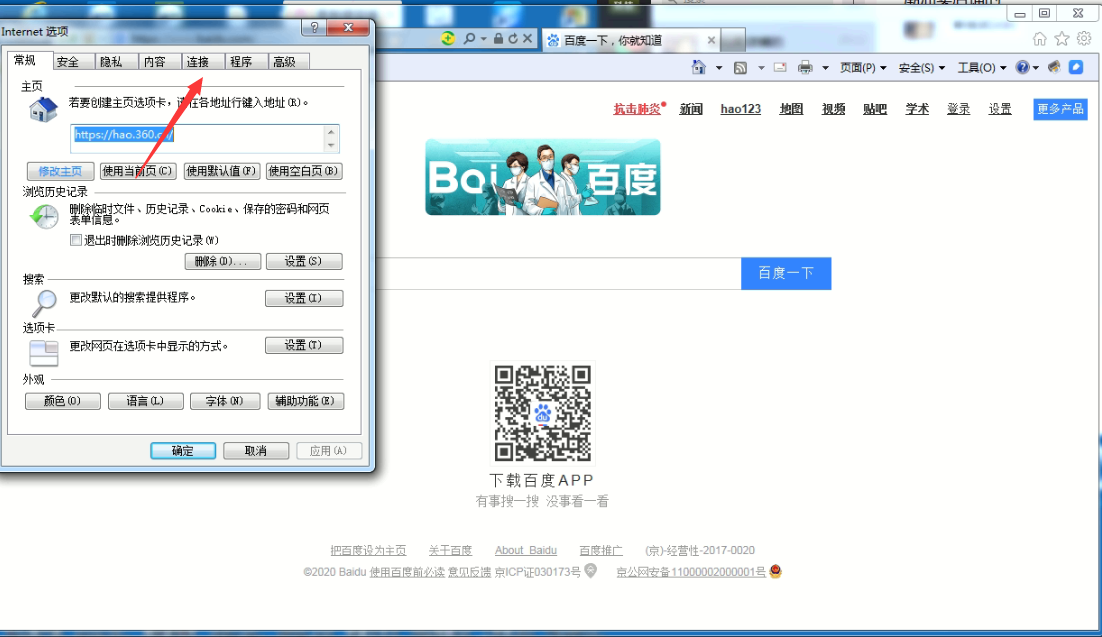Open the address bar search dropdown arrow
1102x637 pixels.
(484, 39)
